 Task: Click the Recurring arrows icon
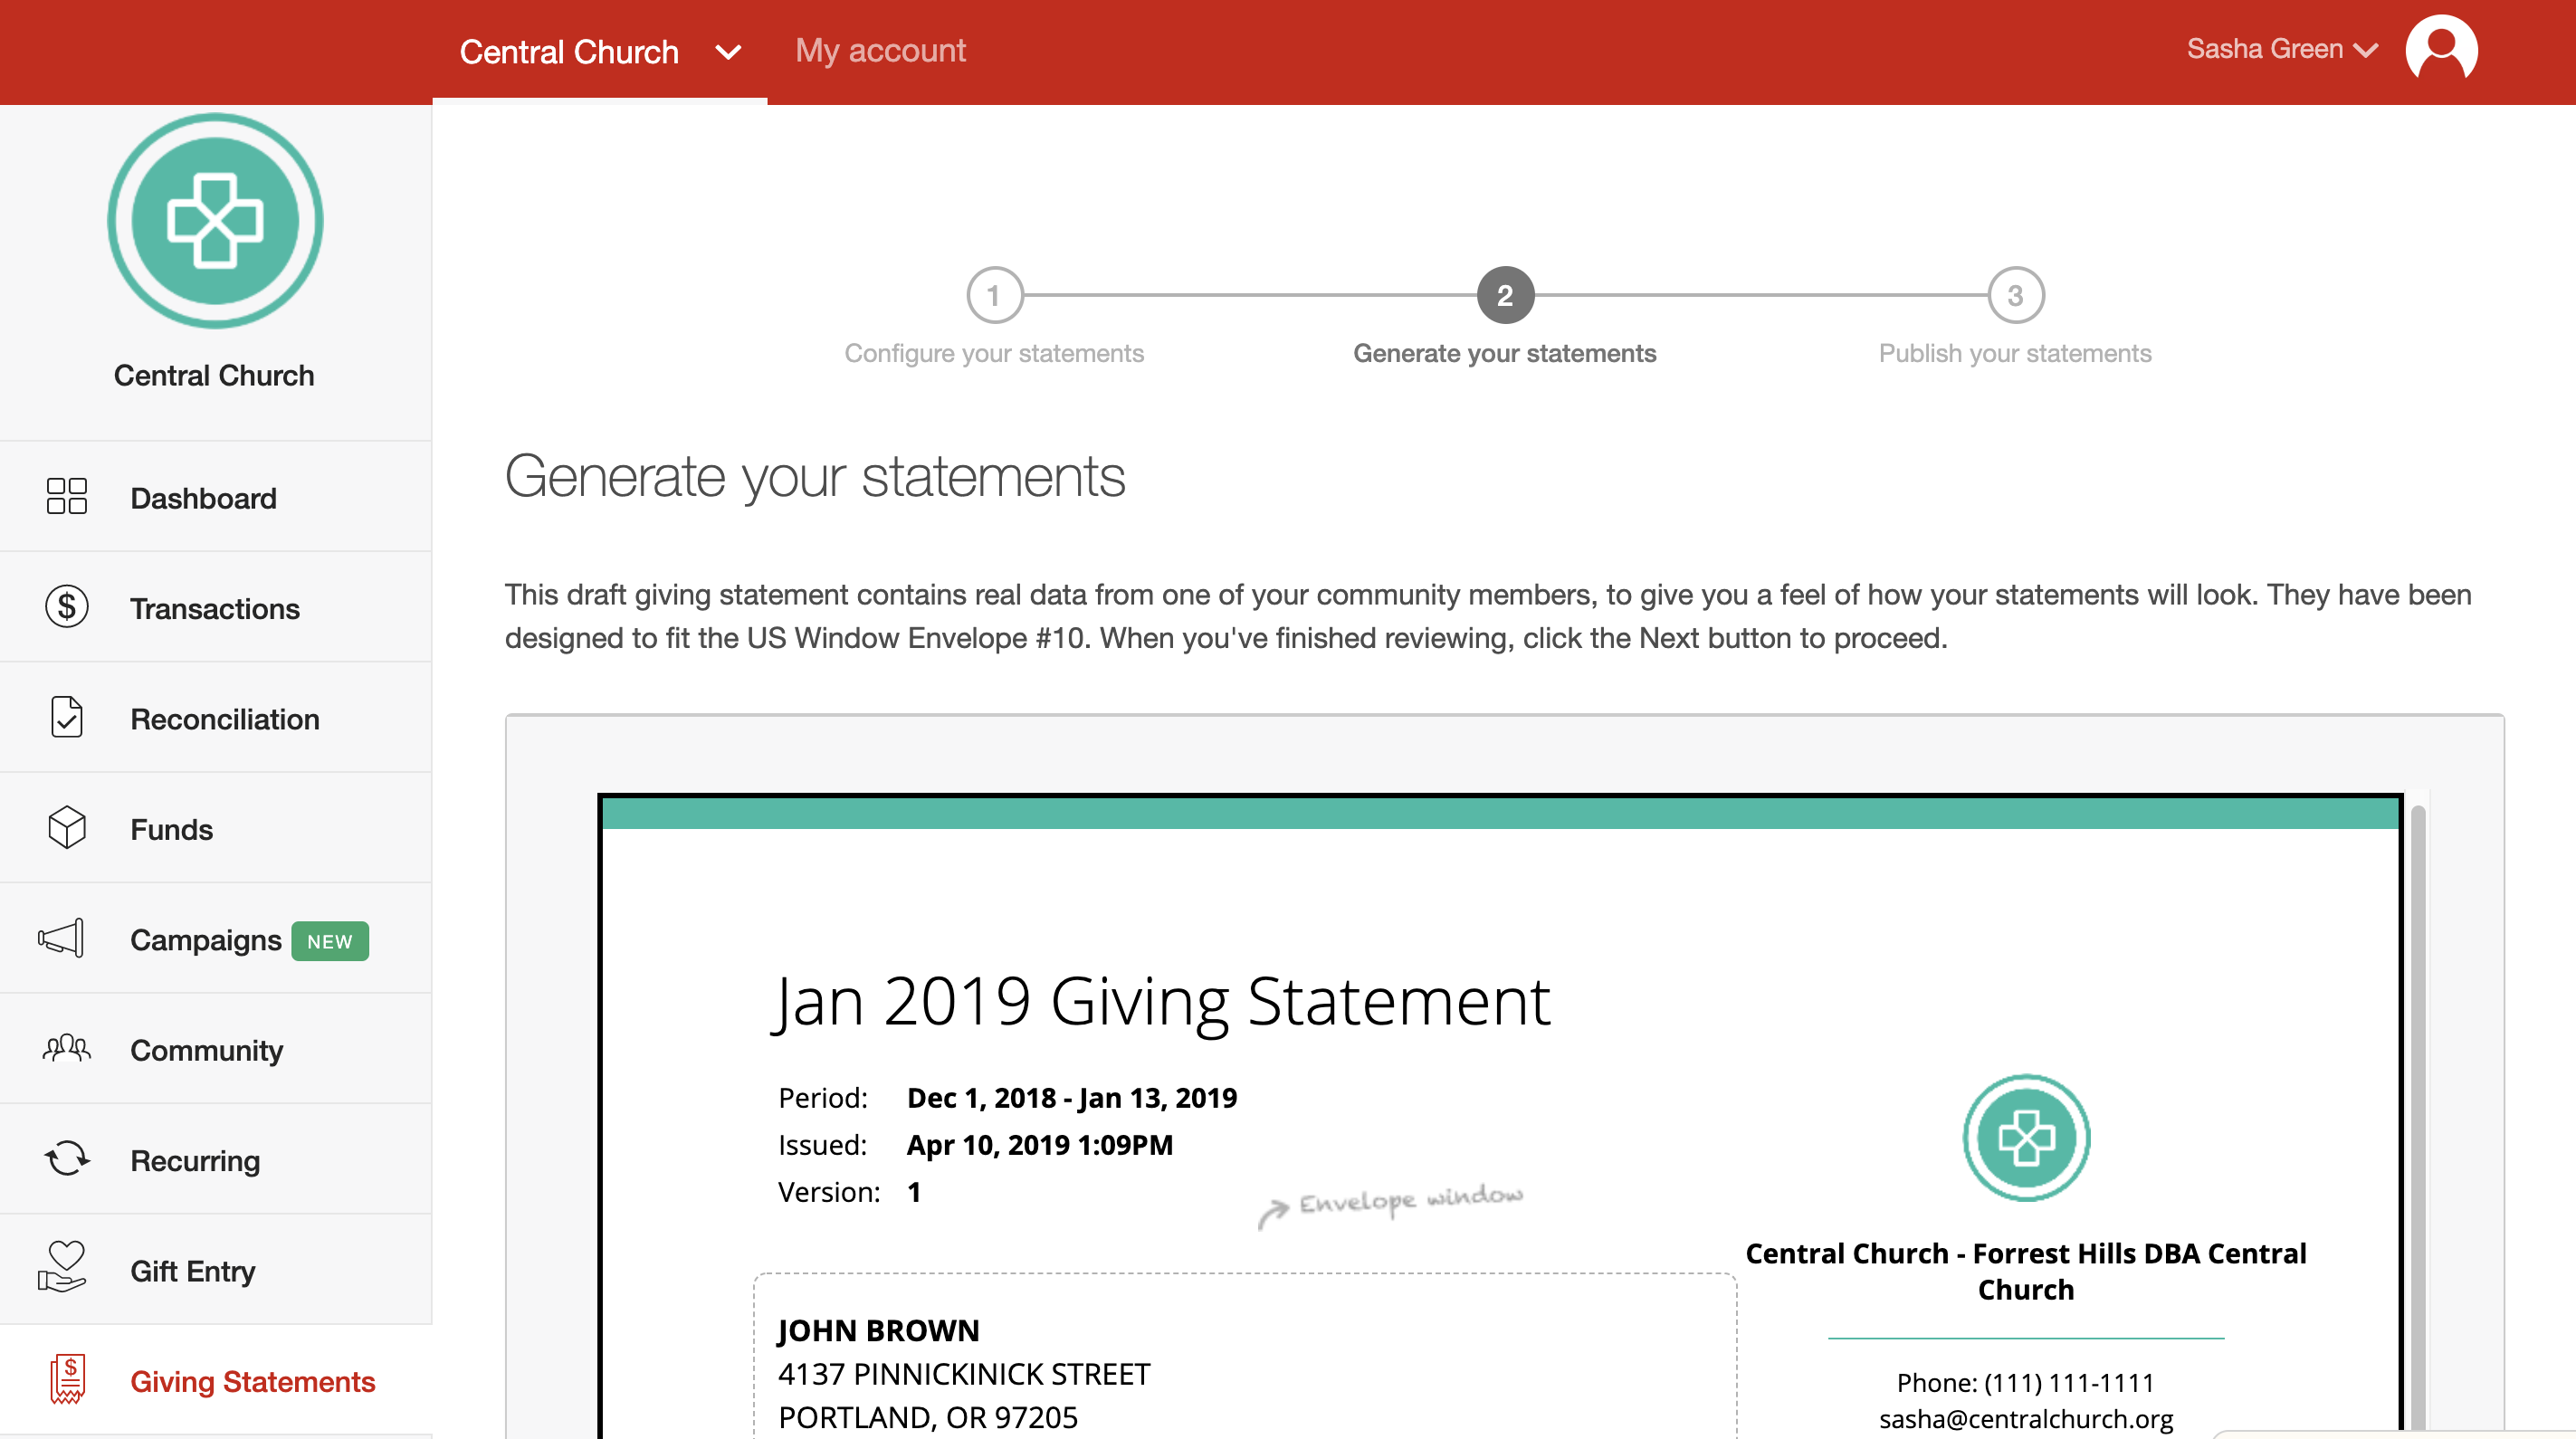pyautogui.click(x=66, y=1159)
